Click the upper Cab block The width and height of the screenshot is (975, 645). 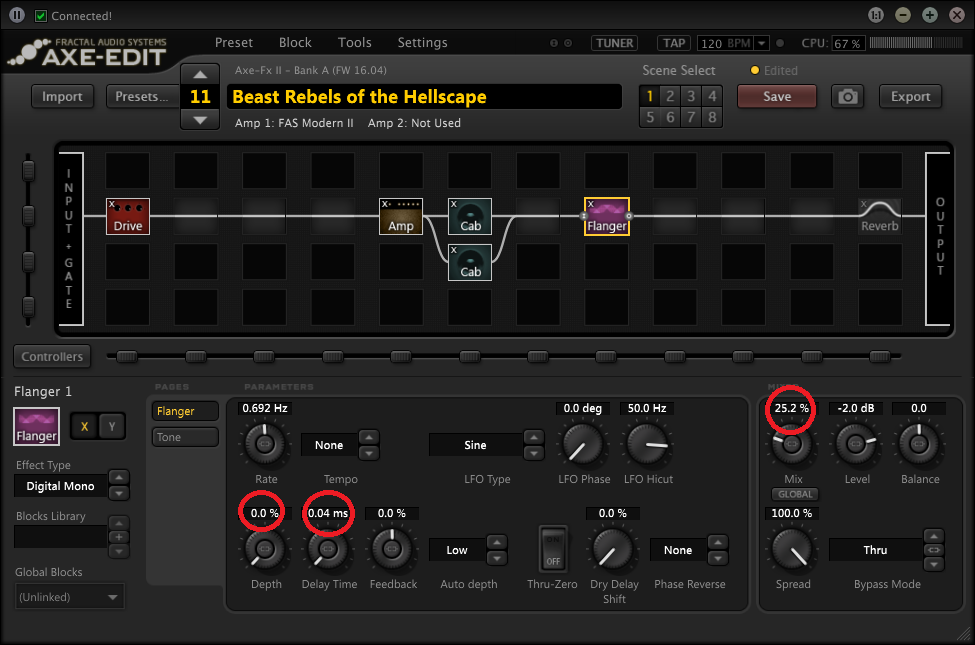coord(470,216)
